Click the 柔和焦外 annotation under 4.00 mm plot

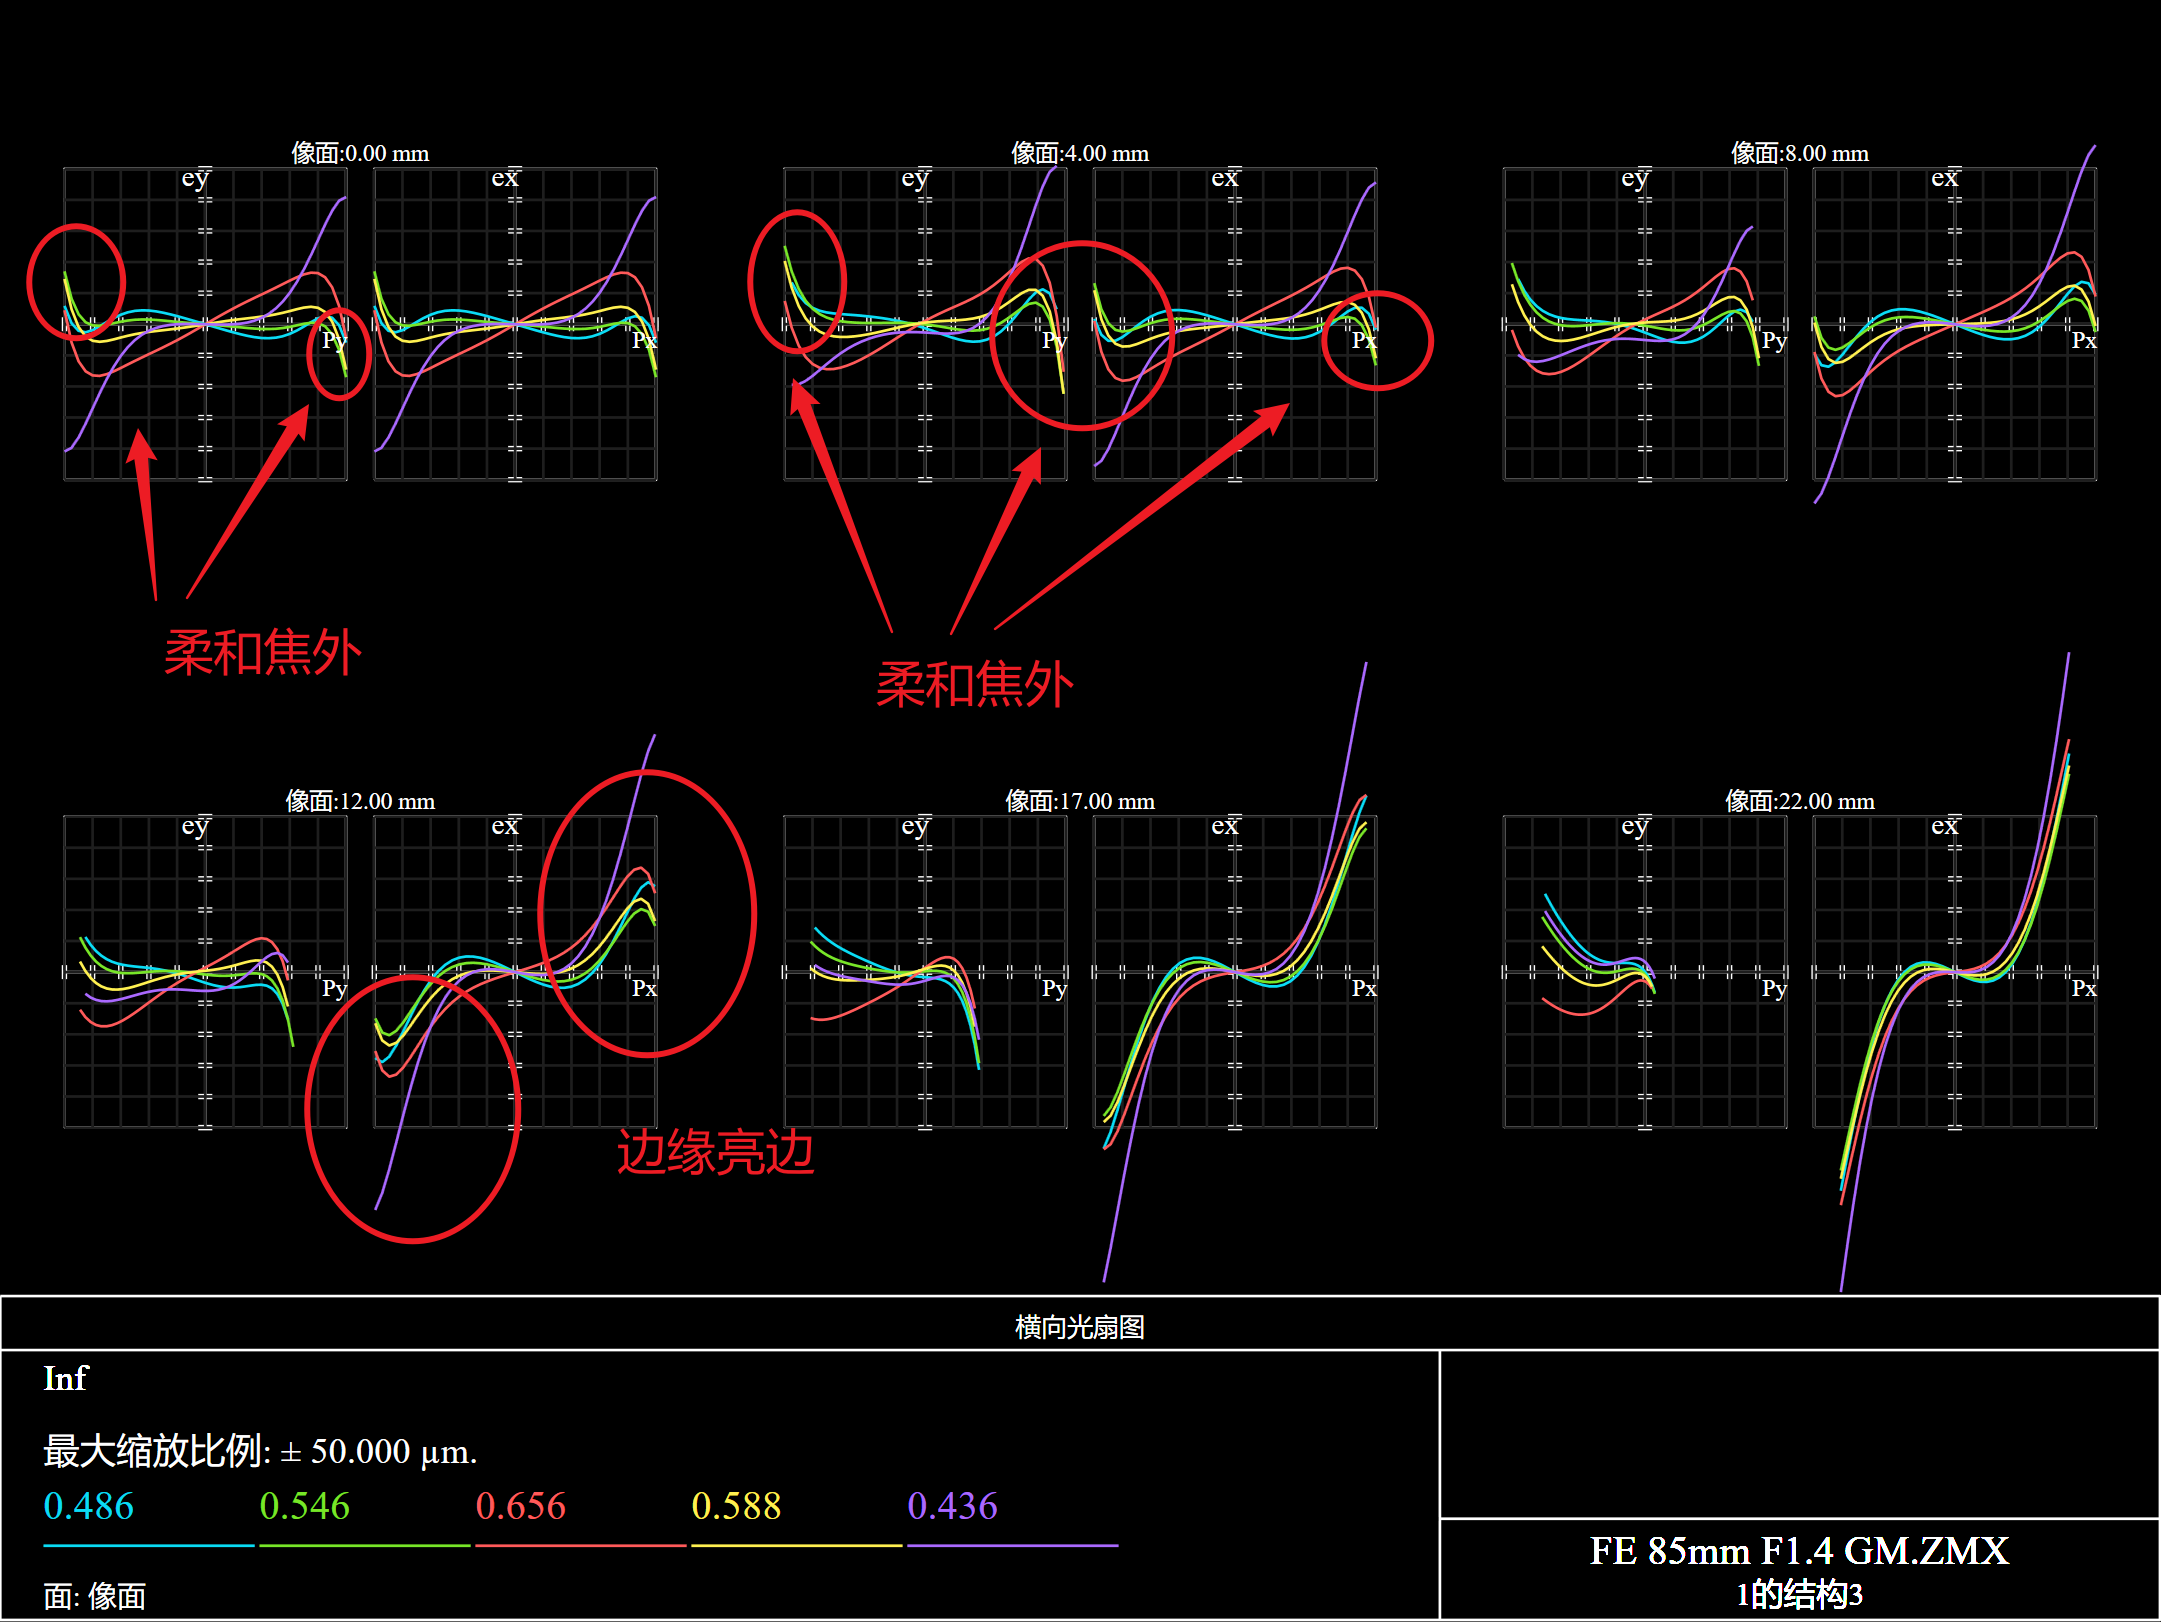point(974,685)
